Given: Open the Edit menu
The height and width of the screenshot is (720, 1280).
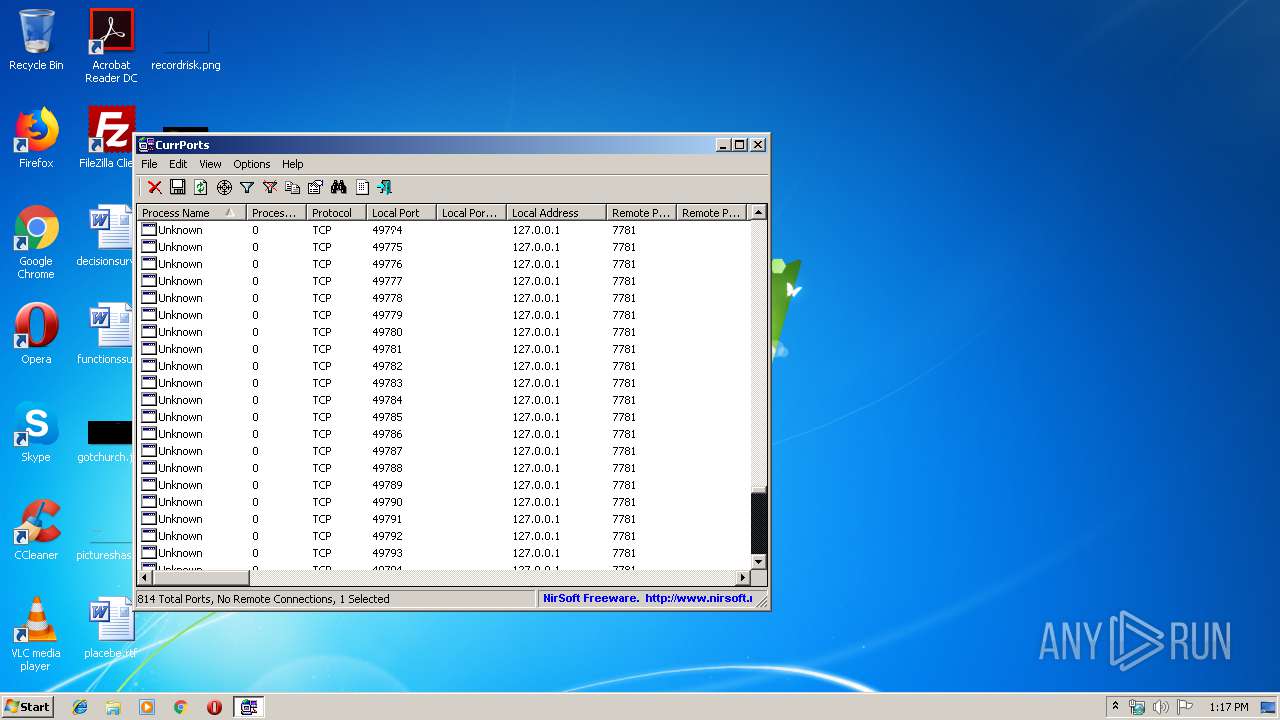Looking at the screenshot, I should click(x=178, y=164).
